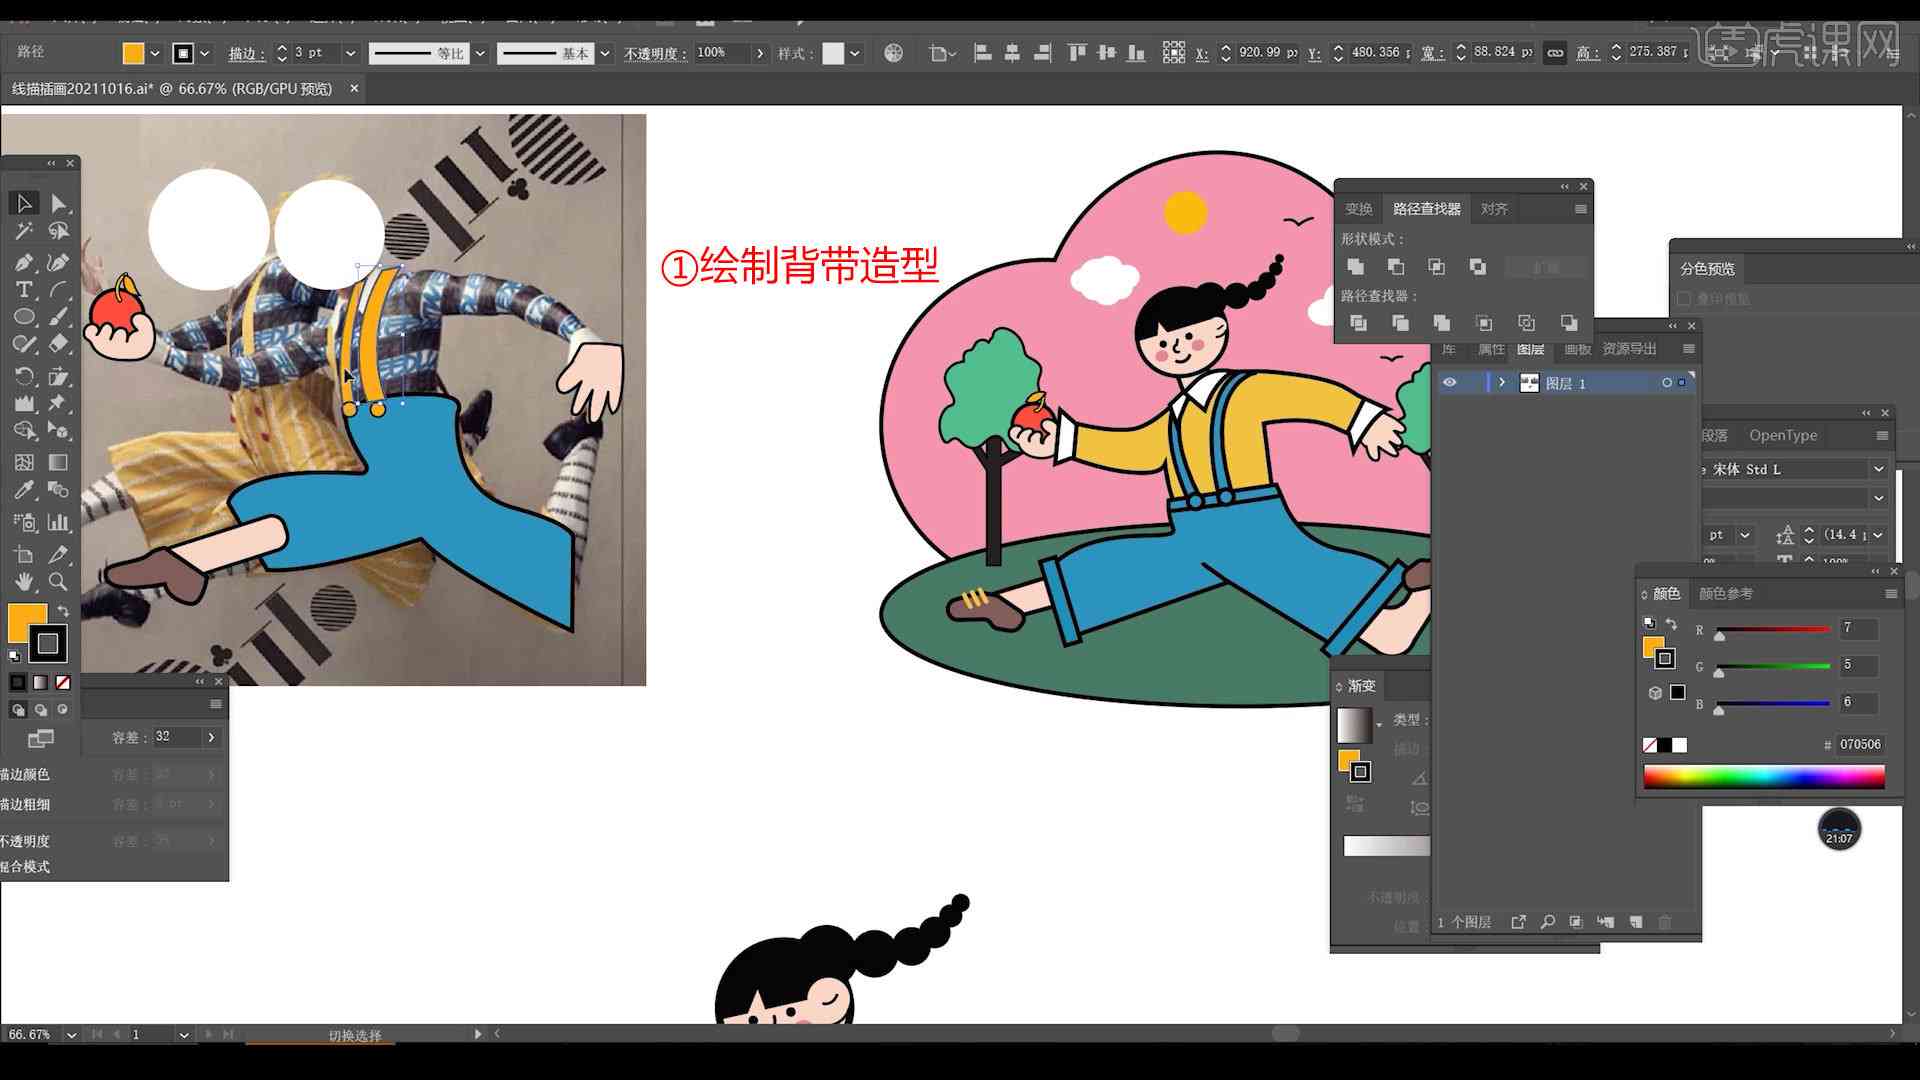Select the Gradient tool in the toolbox
This screenshot has width=1920, height=1080.
(59, 463)
